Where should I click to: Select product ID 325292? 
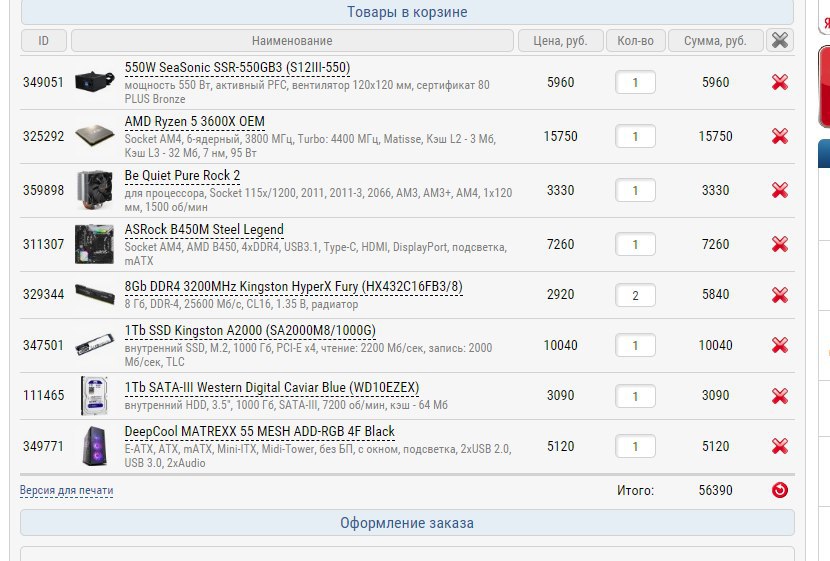(43, 136)
